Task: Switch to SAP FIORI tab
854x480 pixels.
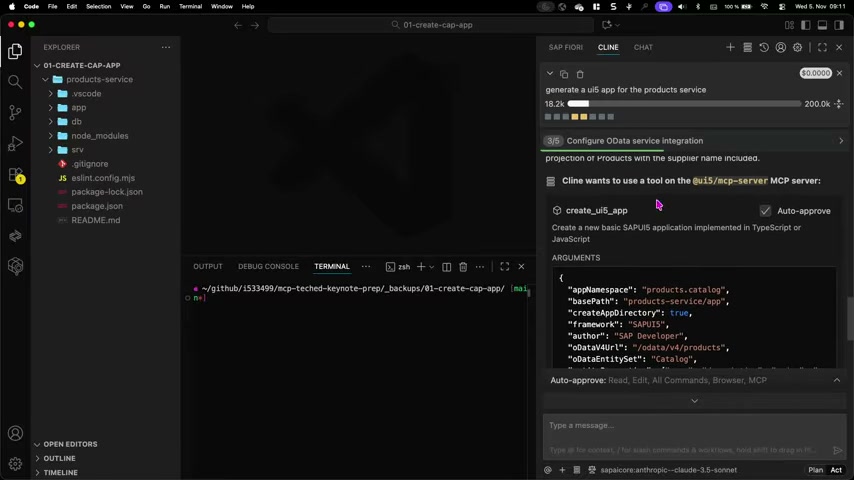Action: pyautogui.click(x=565, y=47)
